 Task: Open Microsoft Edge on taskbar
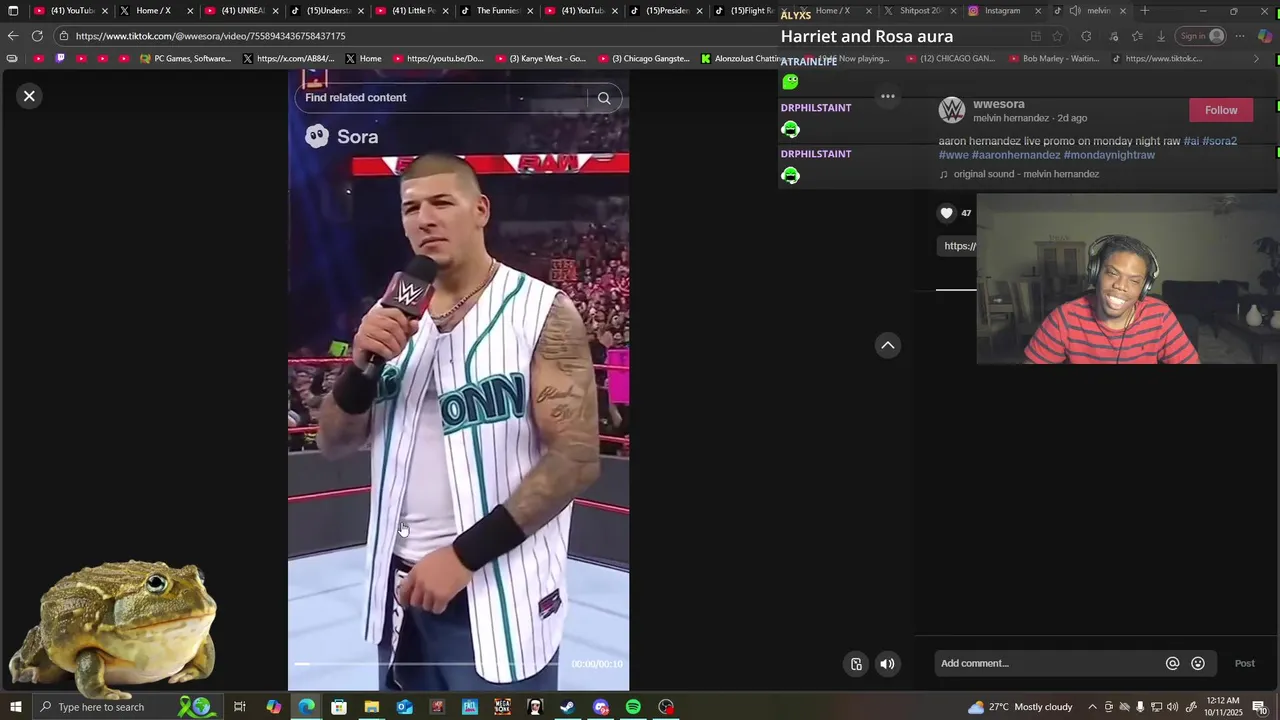306,707
